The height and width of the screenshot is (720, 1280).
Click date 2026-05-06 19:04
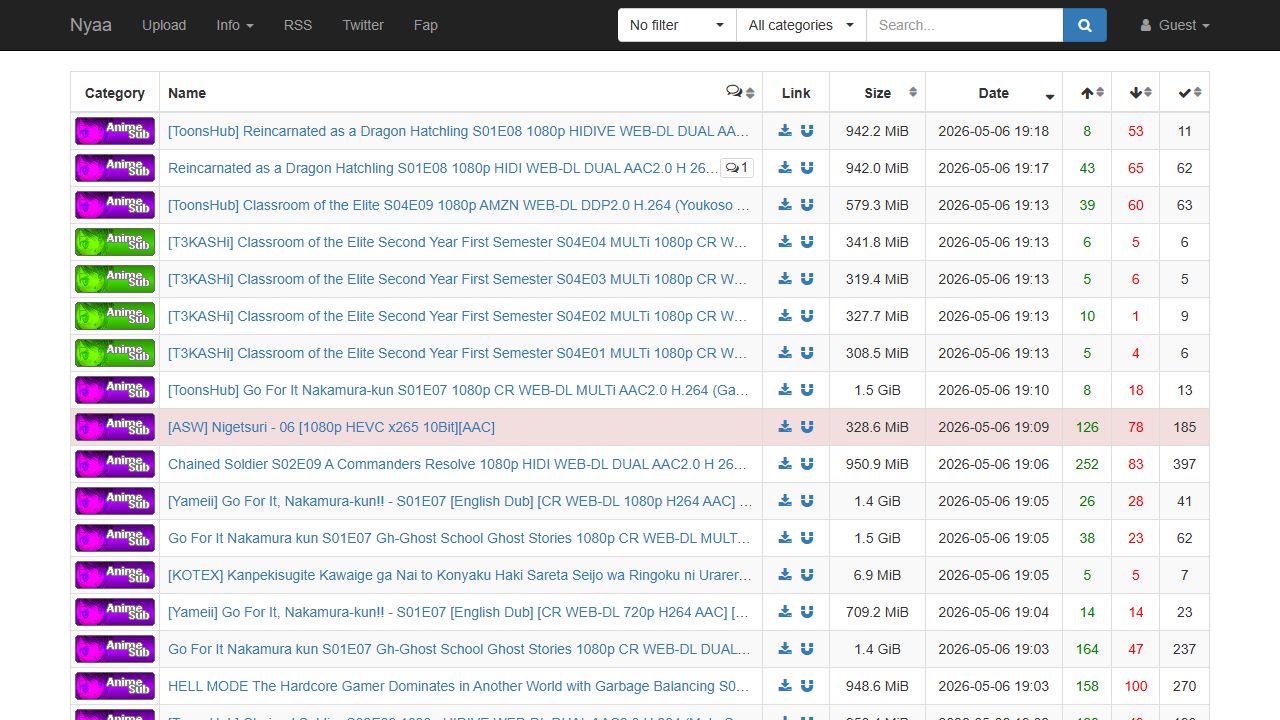tap(994, 612)
